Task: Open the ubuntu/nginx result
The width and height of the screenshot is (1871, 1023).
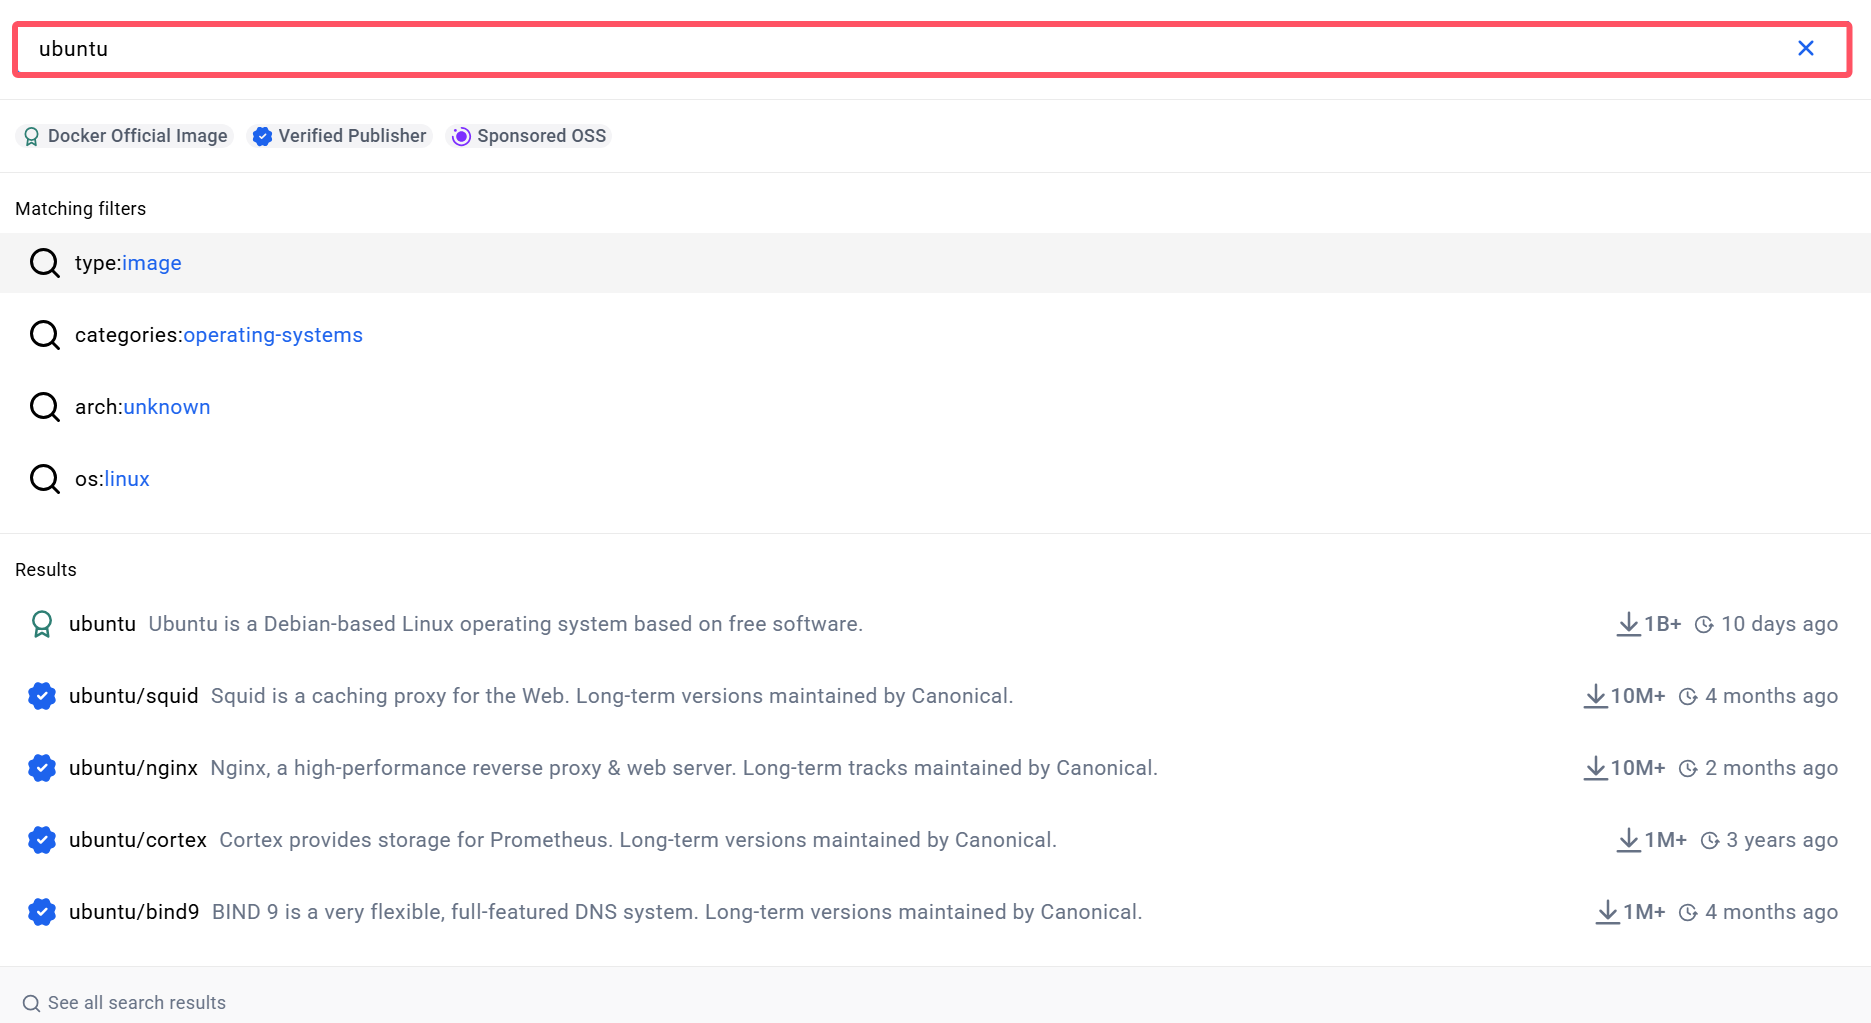Action: (x=133, y=768)
